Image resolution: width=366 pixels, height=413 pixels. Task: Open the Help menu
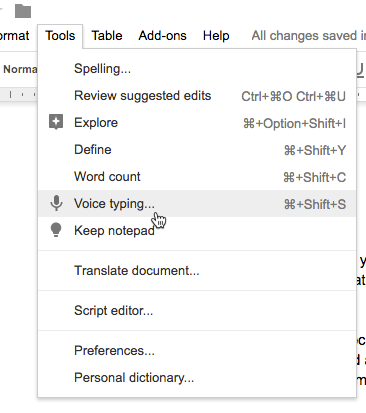pyautogui.click(x=216, y=36)
